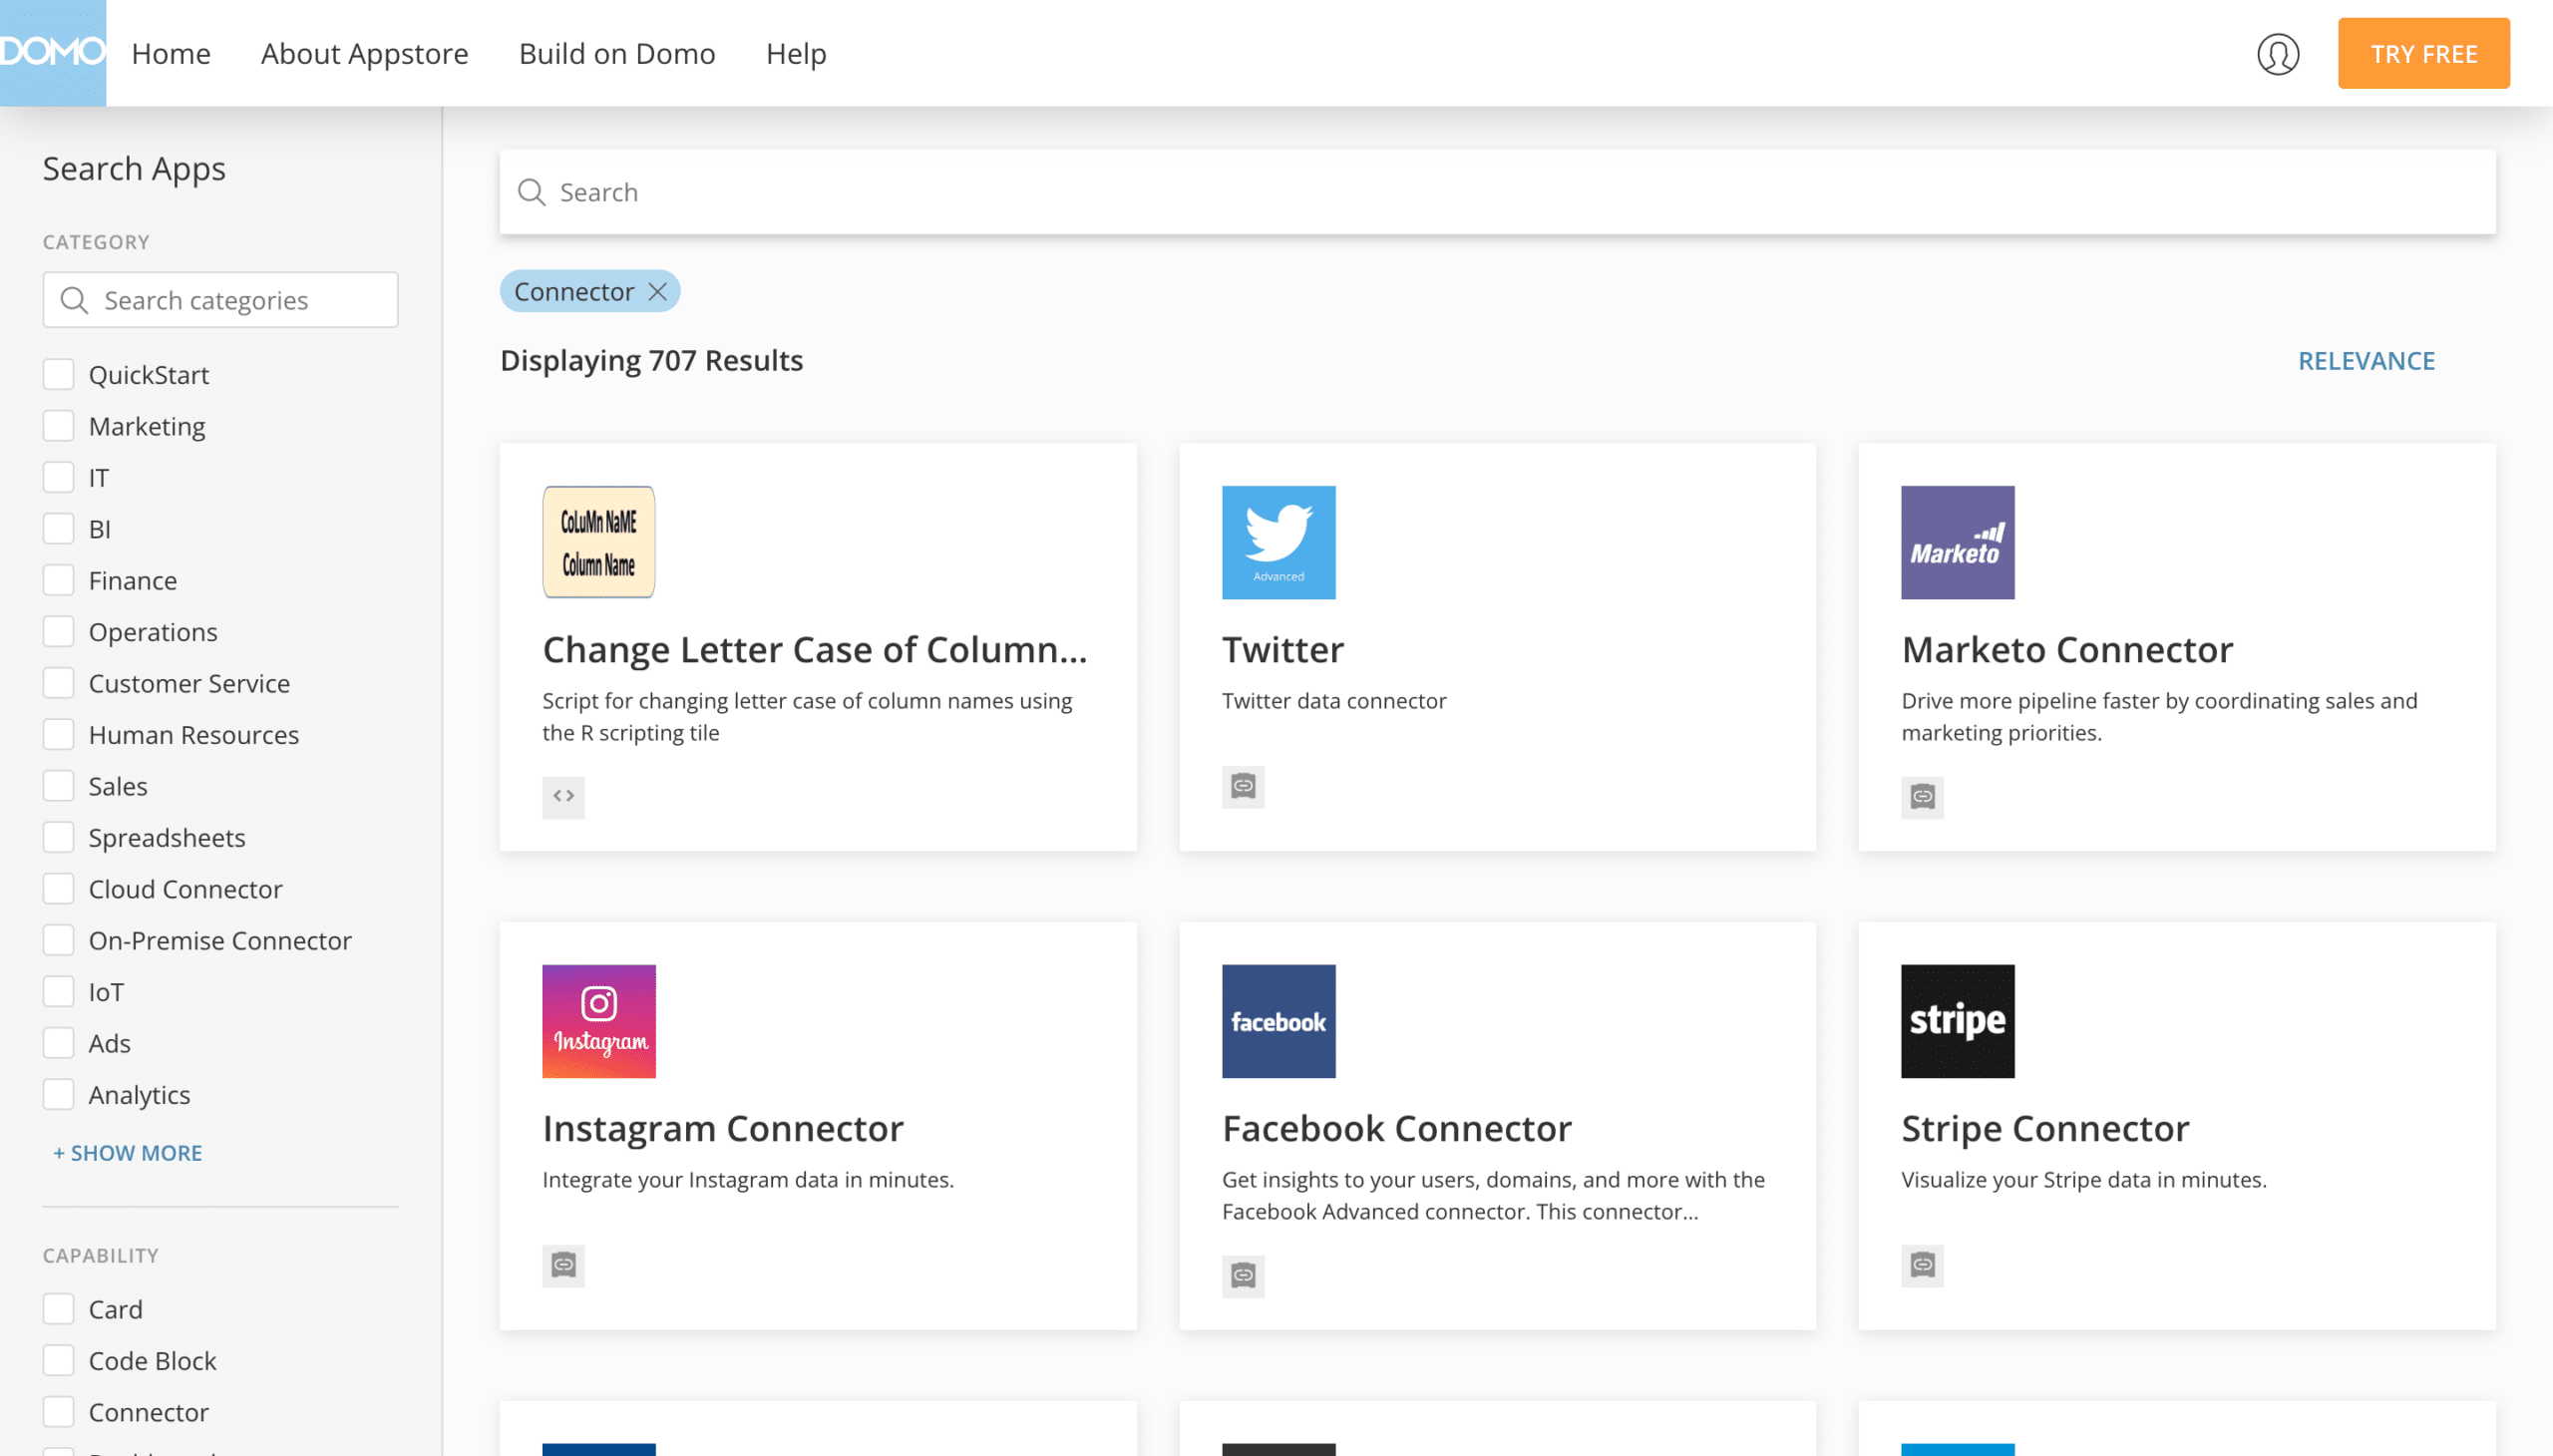Screen dimensions: 2553x1456
Task: Open Marketo Connector title link
Action: pyautogui.click(x=2067, y=650)
